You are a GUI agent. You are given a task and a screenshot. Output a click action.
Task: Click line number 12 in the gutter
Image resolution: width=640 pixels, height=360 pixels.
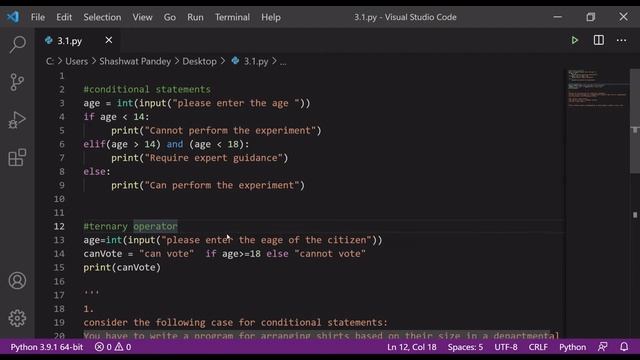(59, 226)
